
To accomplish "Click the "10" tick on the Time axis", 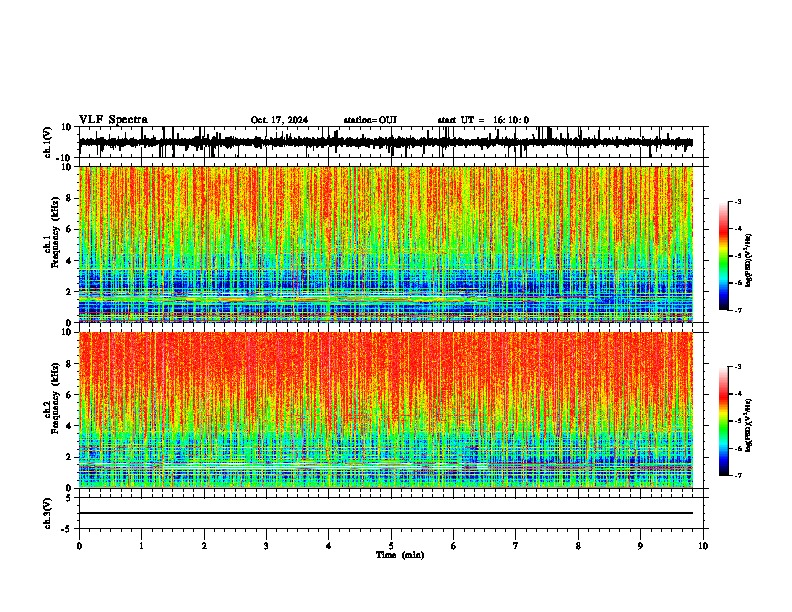I will pyautogui.click(x=703, y=546).
